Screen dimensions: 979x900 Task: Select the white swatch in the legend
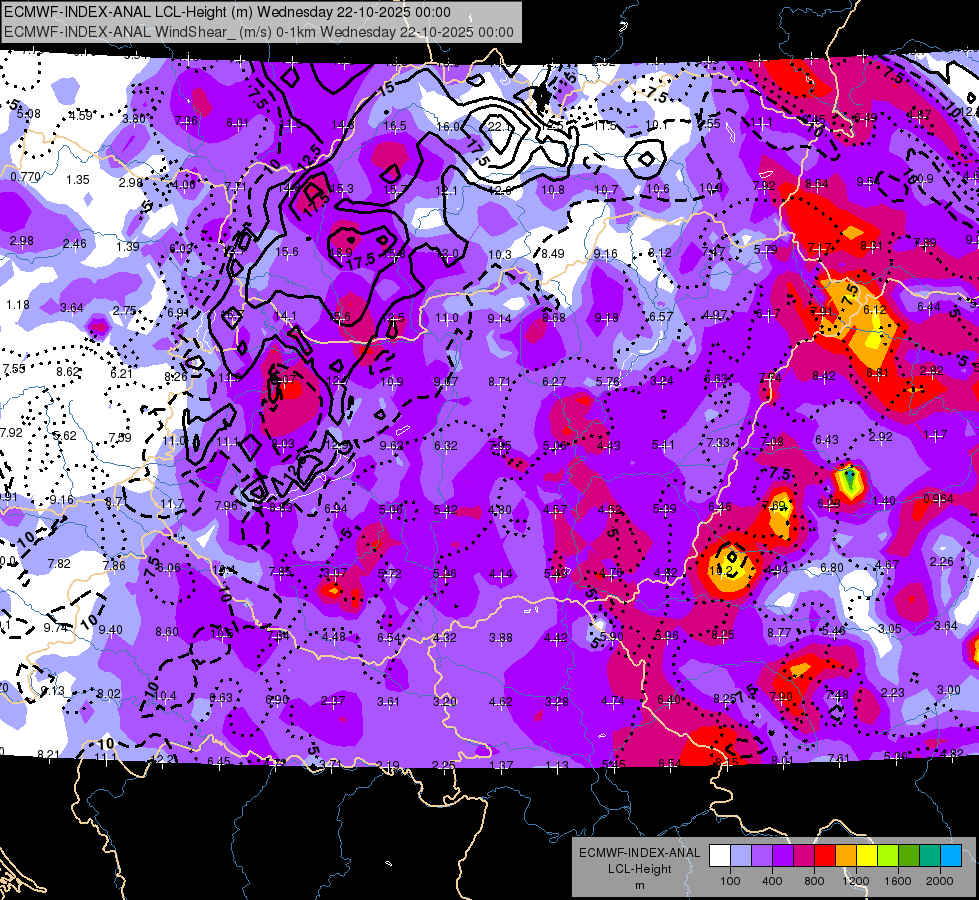click(720, 856)
